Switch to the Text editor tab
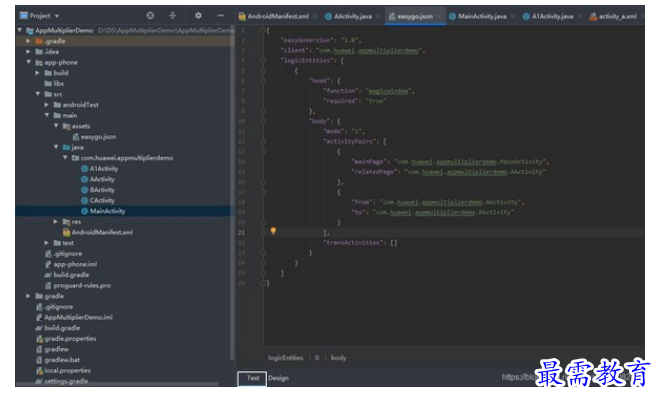 pyautogui.click(x=252, y=378)
